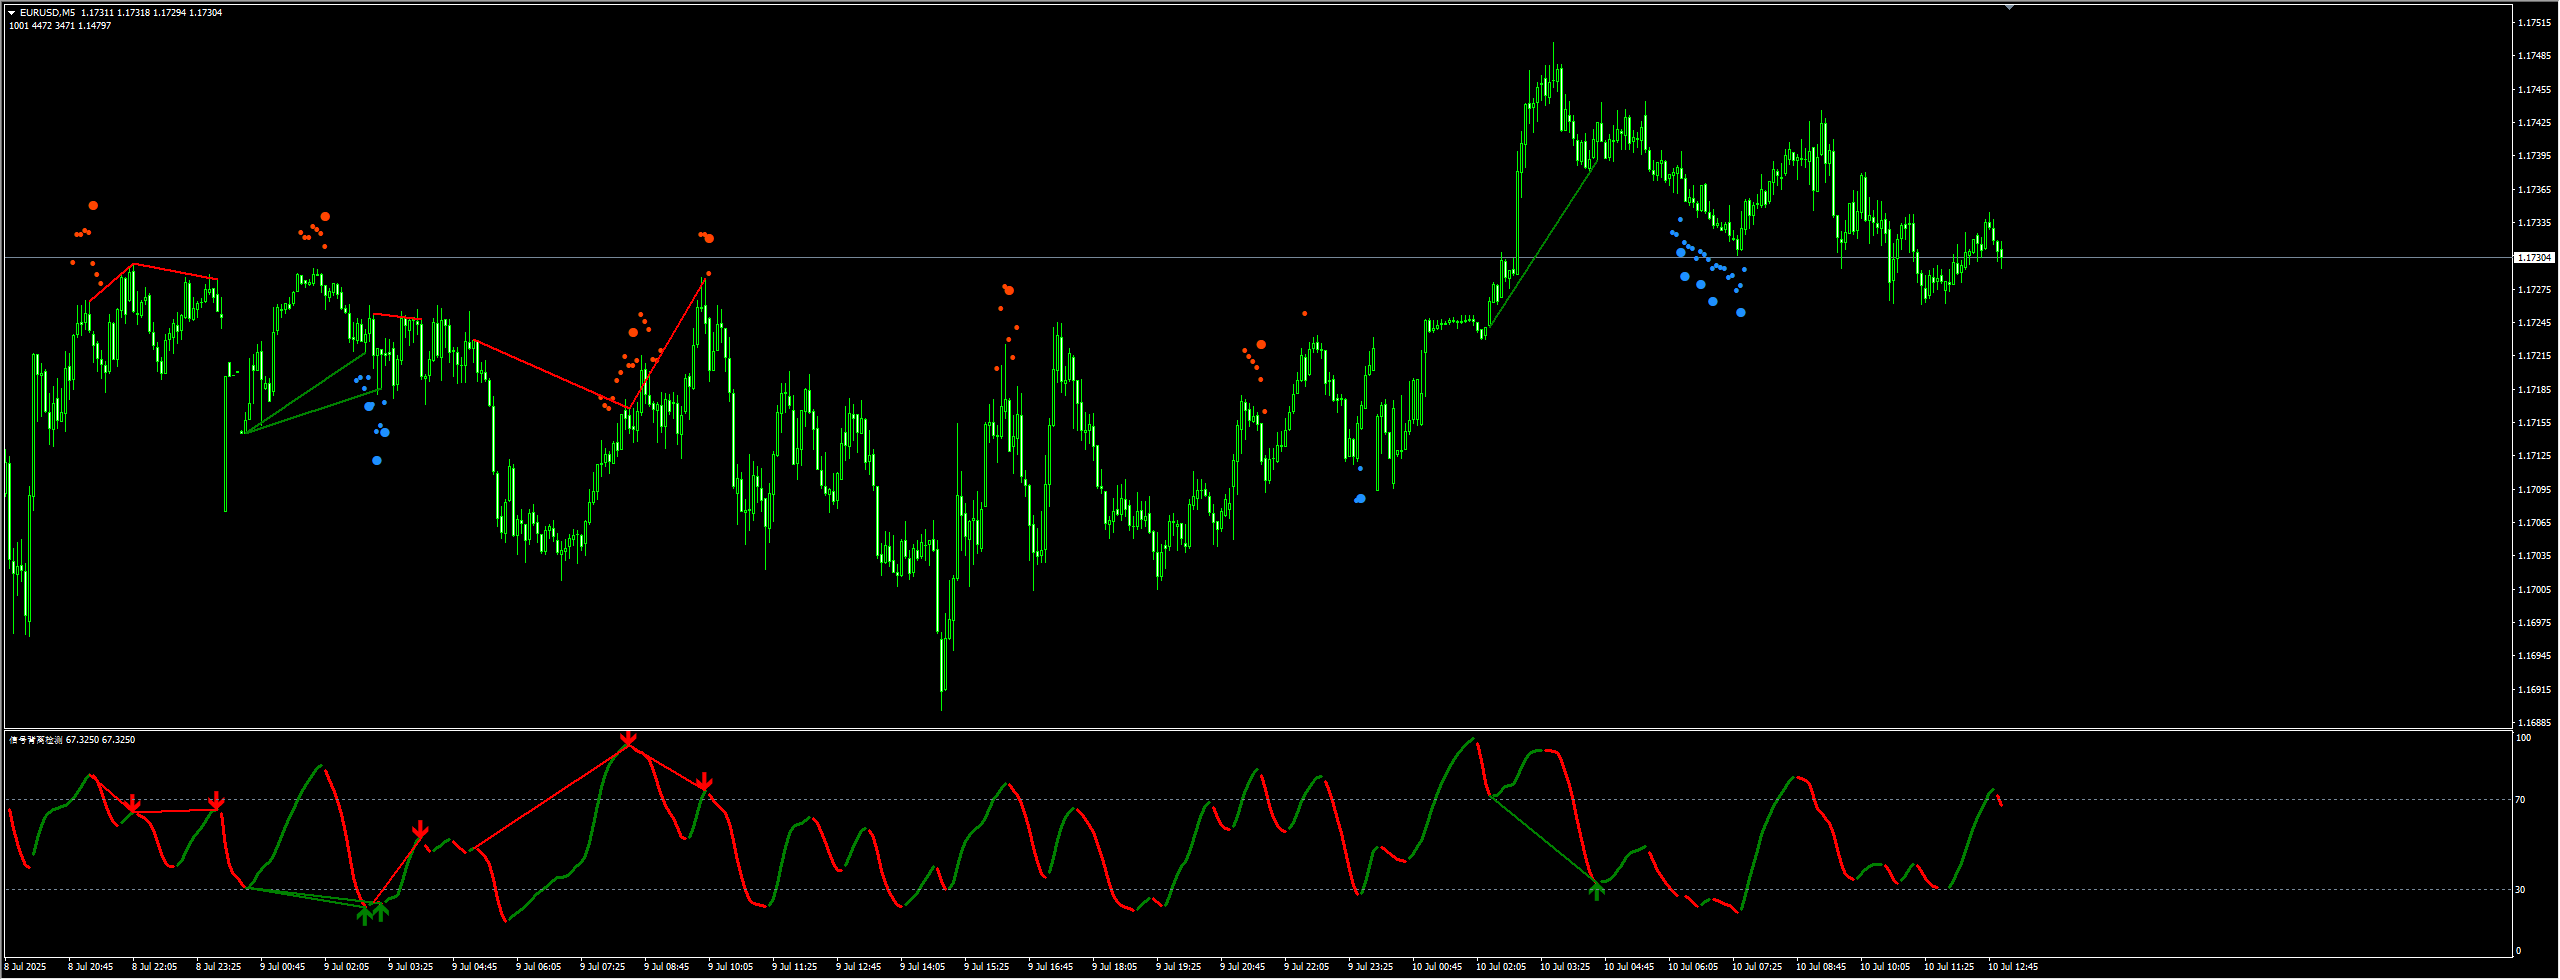Click the rightmost green up arrow in indicator
Screen dimensions: 2560x980
[x=1596, y=889]
